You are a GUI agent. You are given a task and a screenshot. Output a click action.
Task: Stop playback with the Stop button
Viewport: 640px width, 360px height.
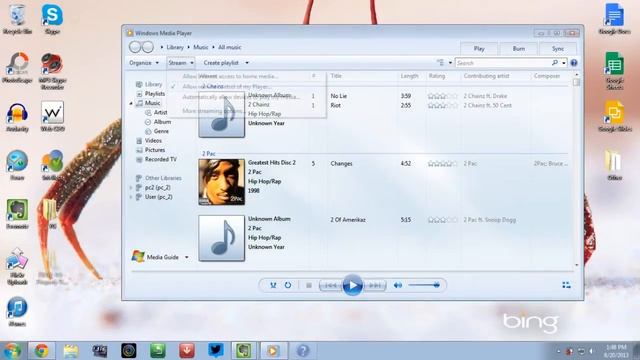point(309,285)
